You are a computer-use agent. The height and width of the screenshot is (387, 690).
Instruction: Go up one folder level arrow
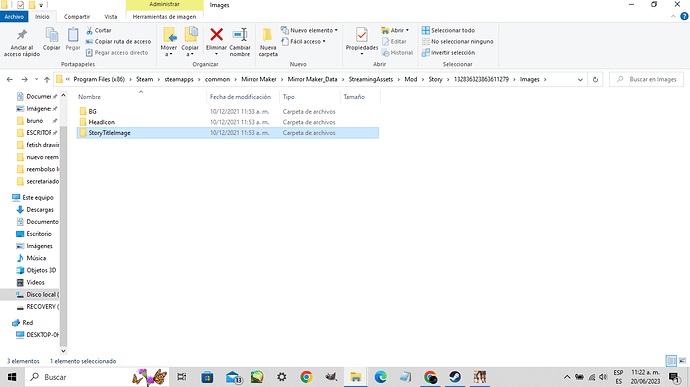(x=47, y=80)
